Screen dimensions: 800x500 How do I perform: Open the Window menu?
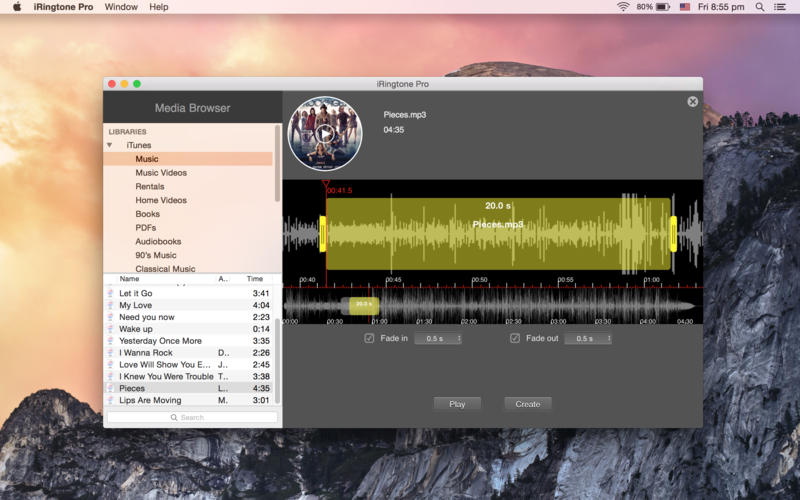point(121,7)
